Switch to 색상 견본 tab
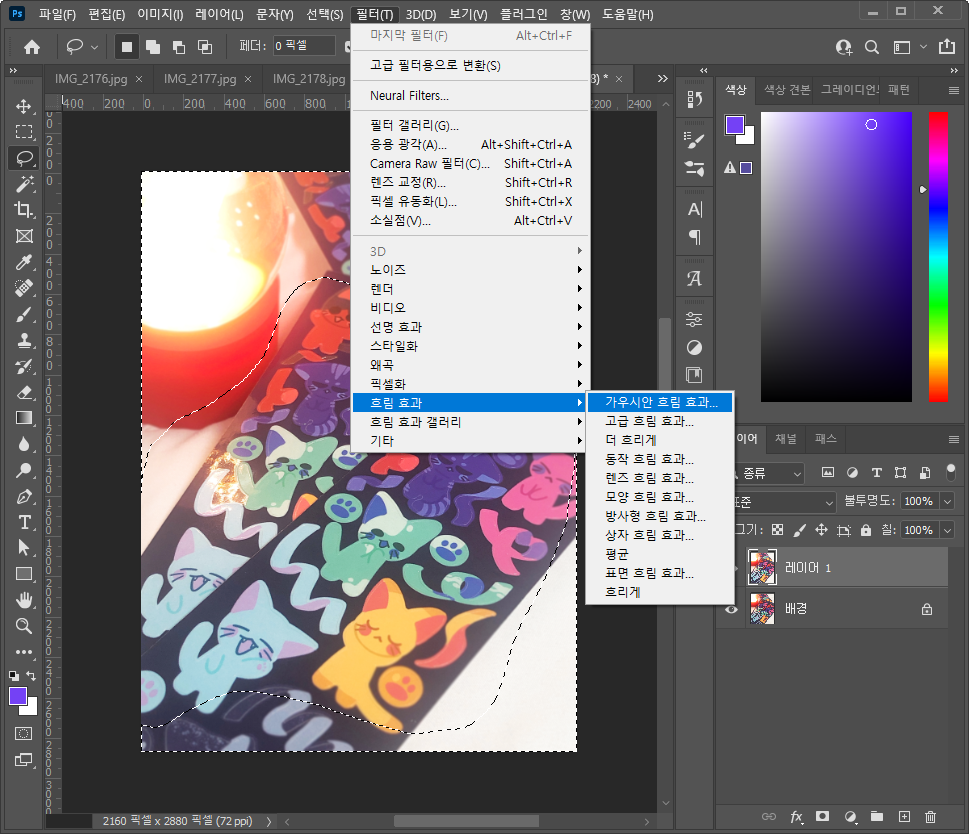The height and width of the screenshot is (834, 969). pos(786,90)
